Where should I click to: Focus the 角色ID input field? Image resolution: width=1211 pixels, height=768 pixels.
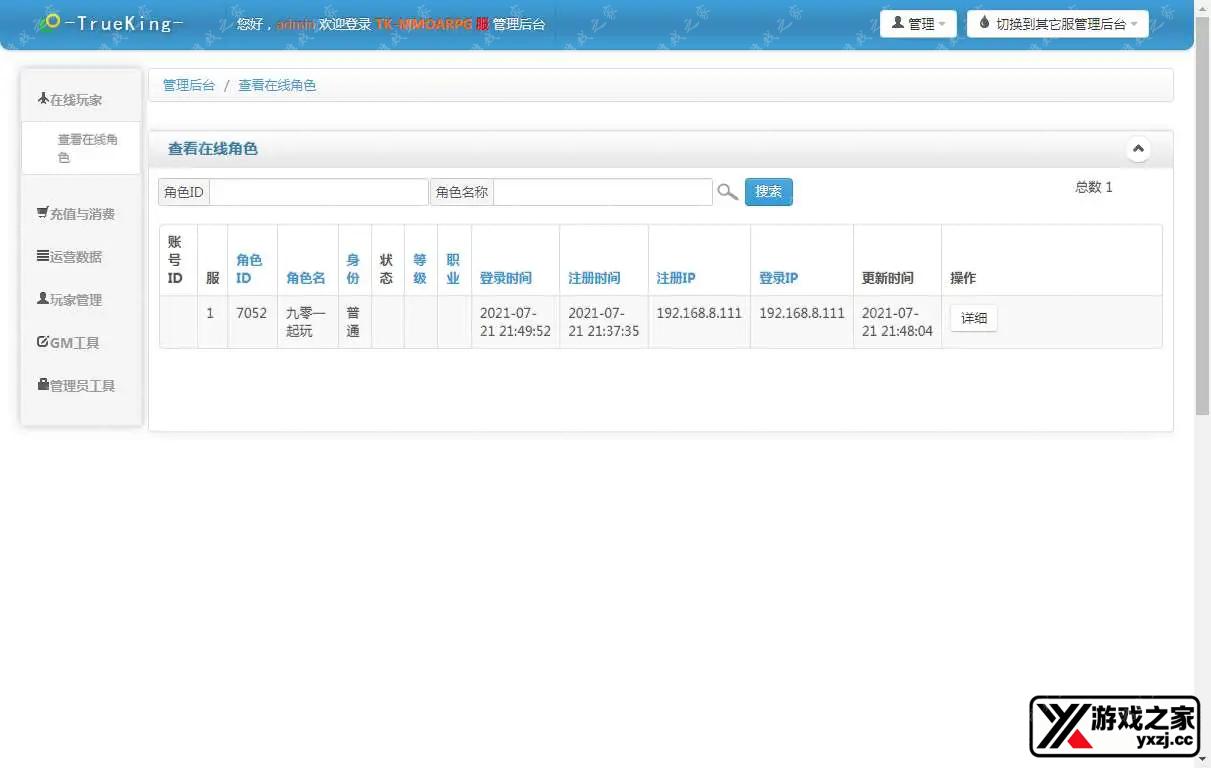(318, 192)
